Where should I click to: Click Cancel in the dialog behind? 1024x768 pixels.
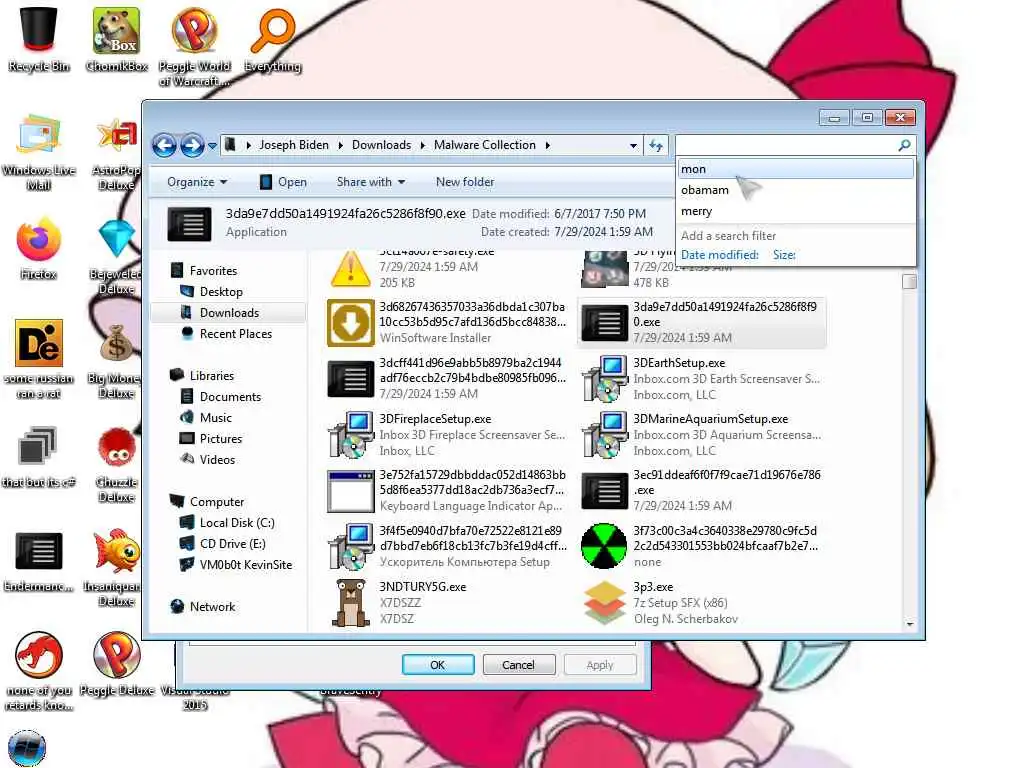[519, 665]
